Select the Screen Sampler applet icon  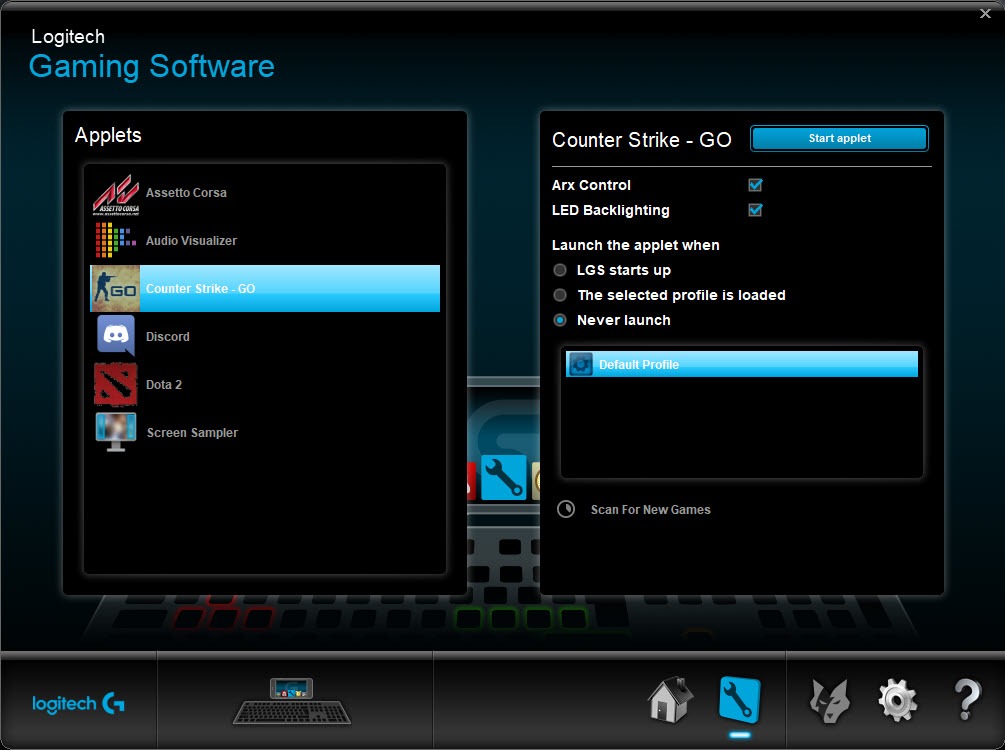coord(116,431)
